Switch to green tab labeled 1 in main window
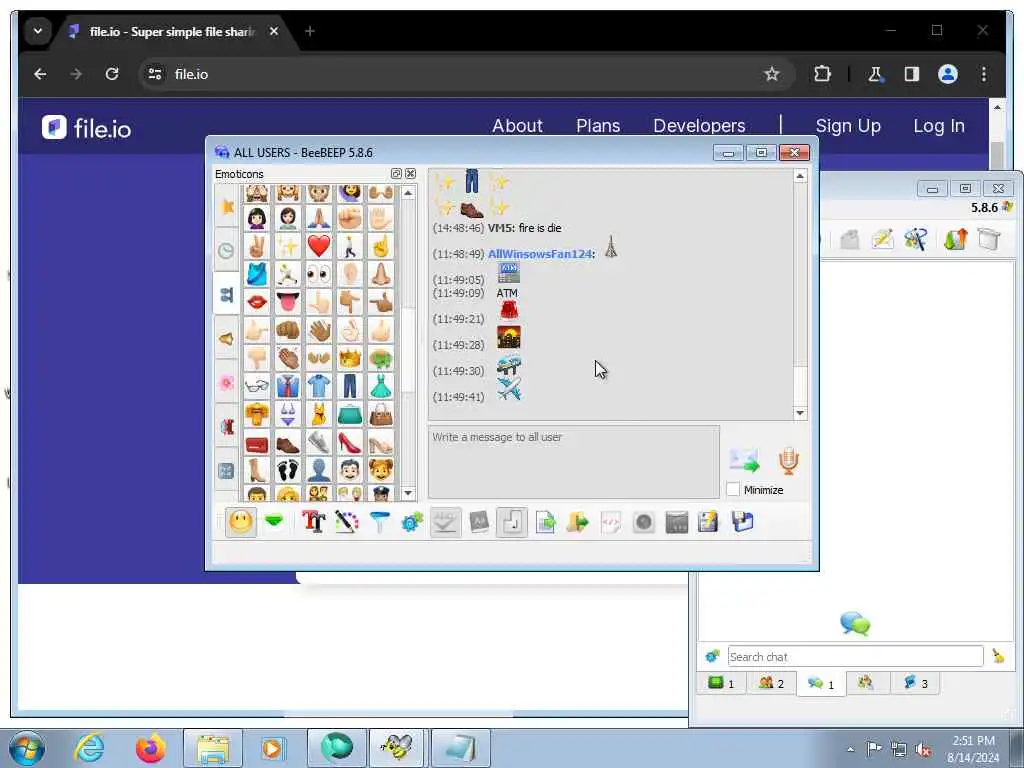 (x=722, y=683)
